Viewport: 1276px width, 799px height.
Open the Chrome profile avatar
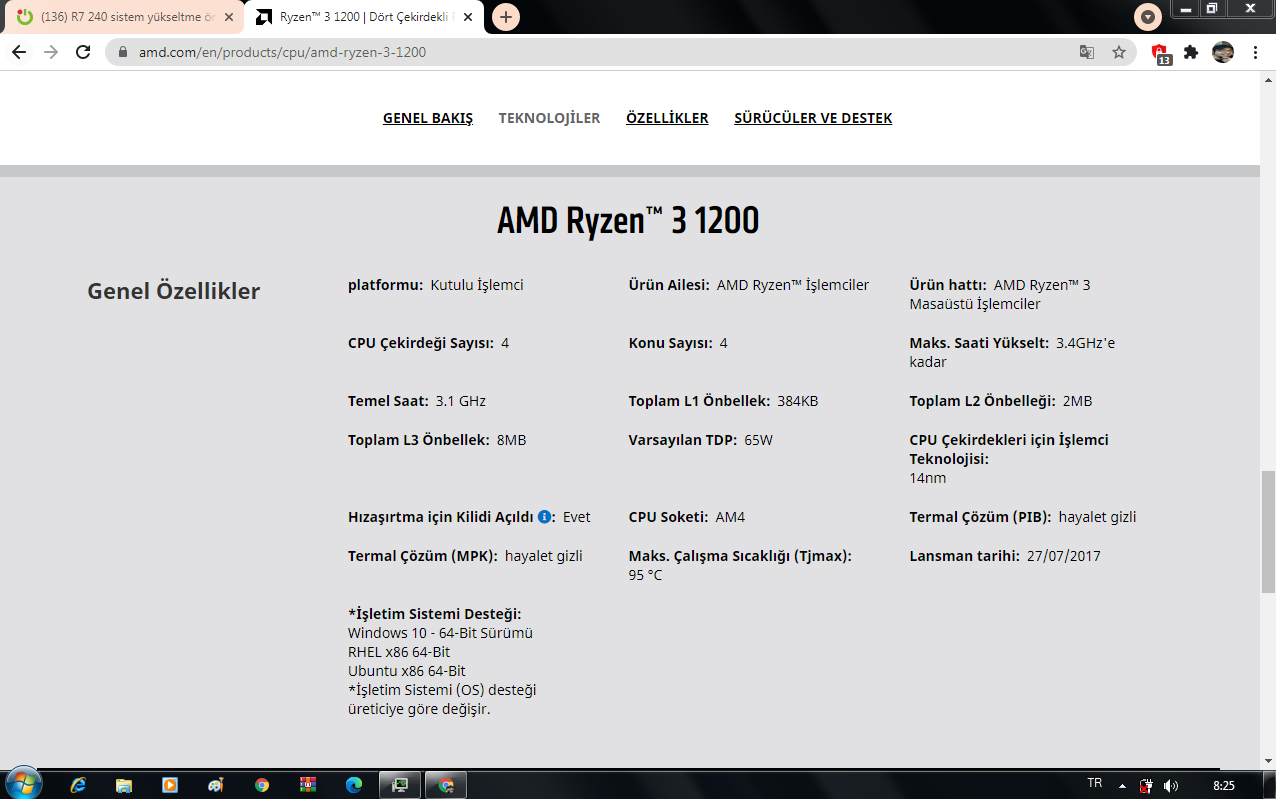1223,52
